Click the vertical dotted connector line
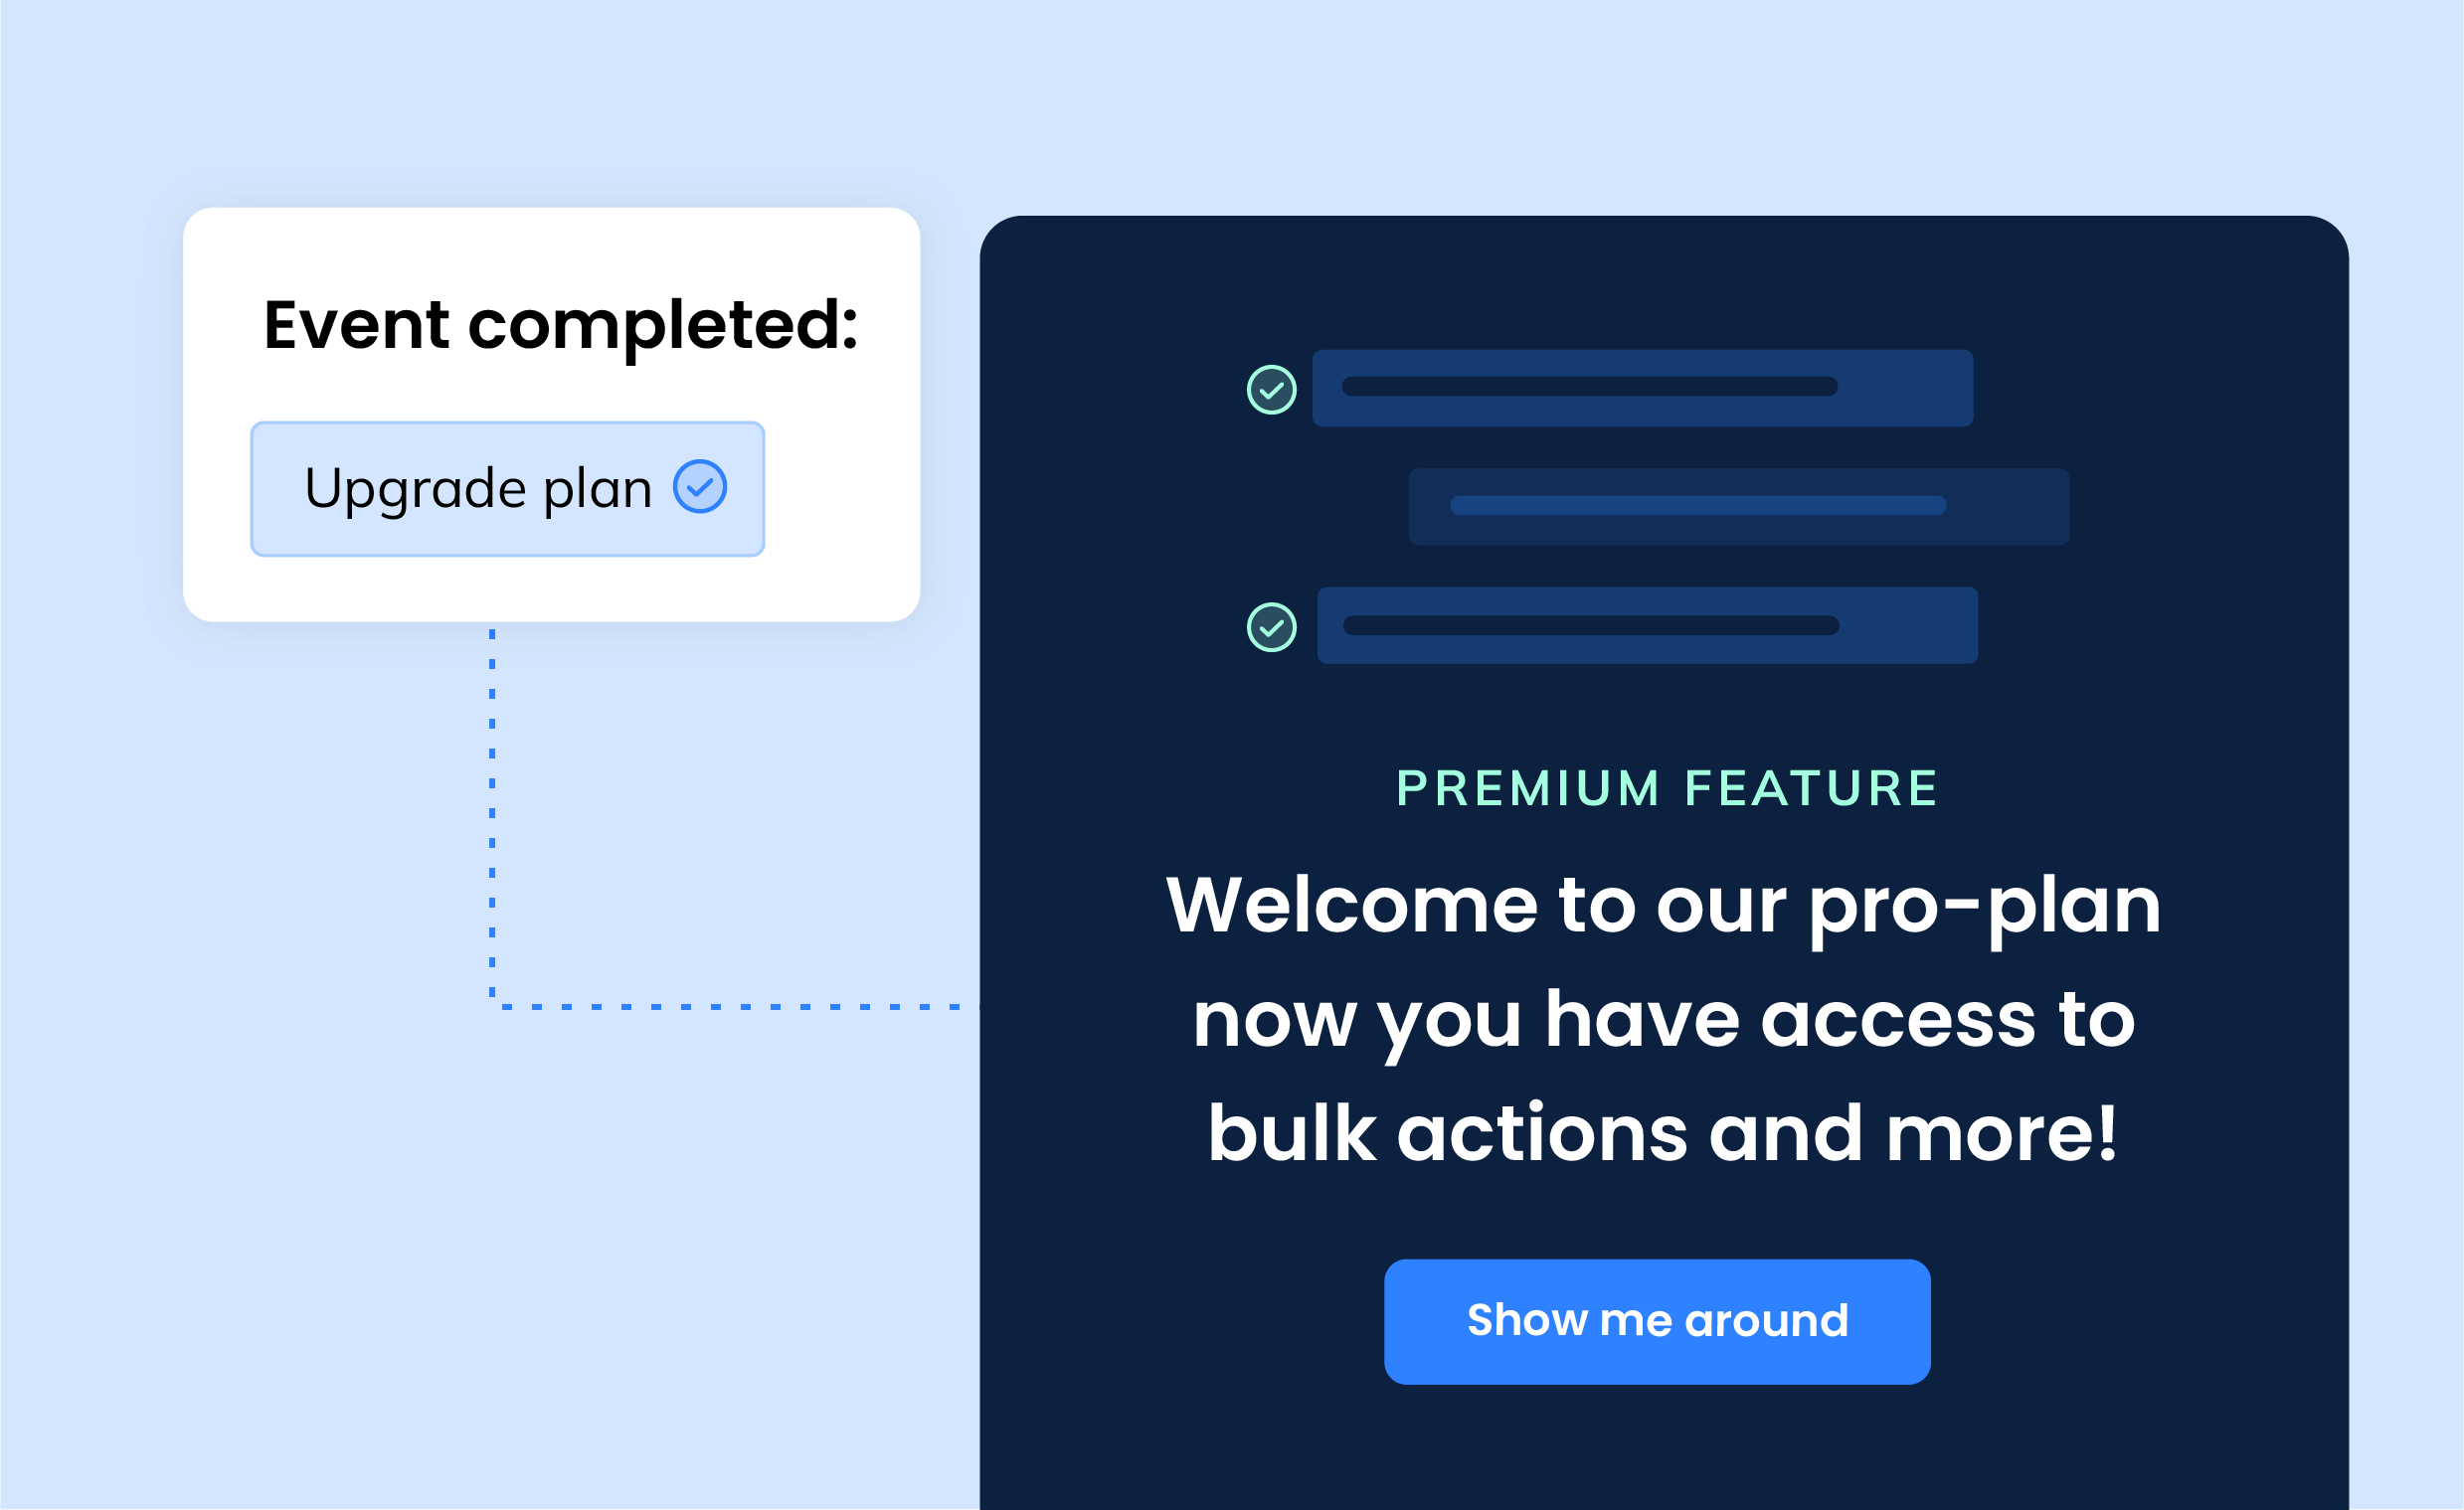 pyautogui.click(x=492, y=814)
